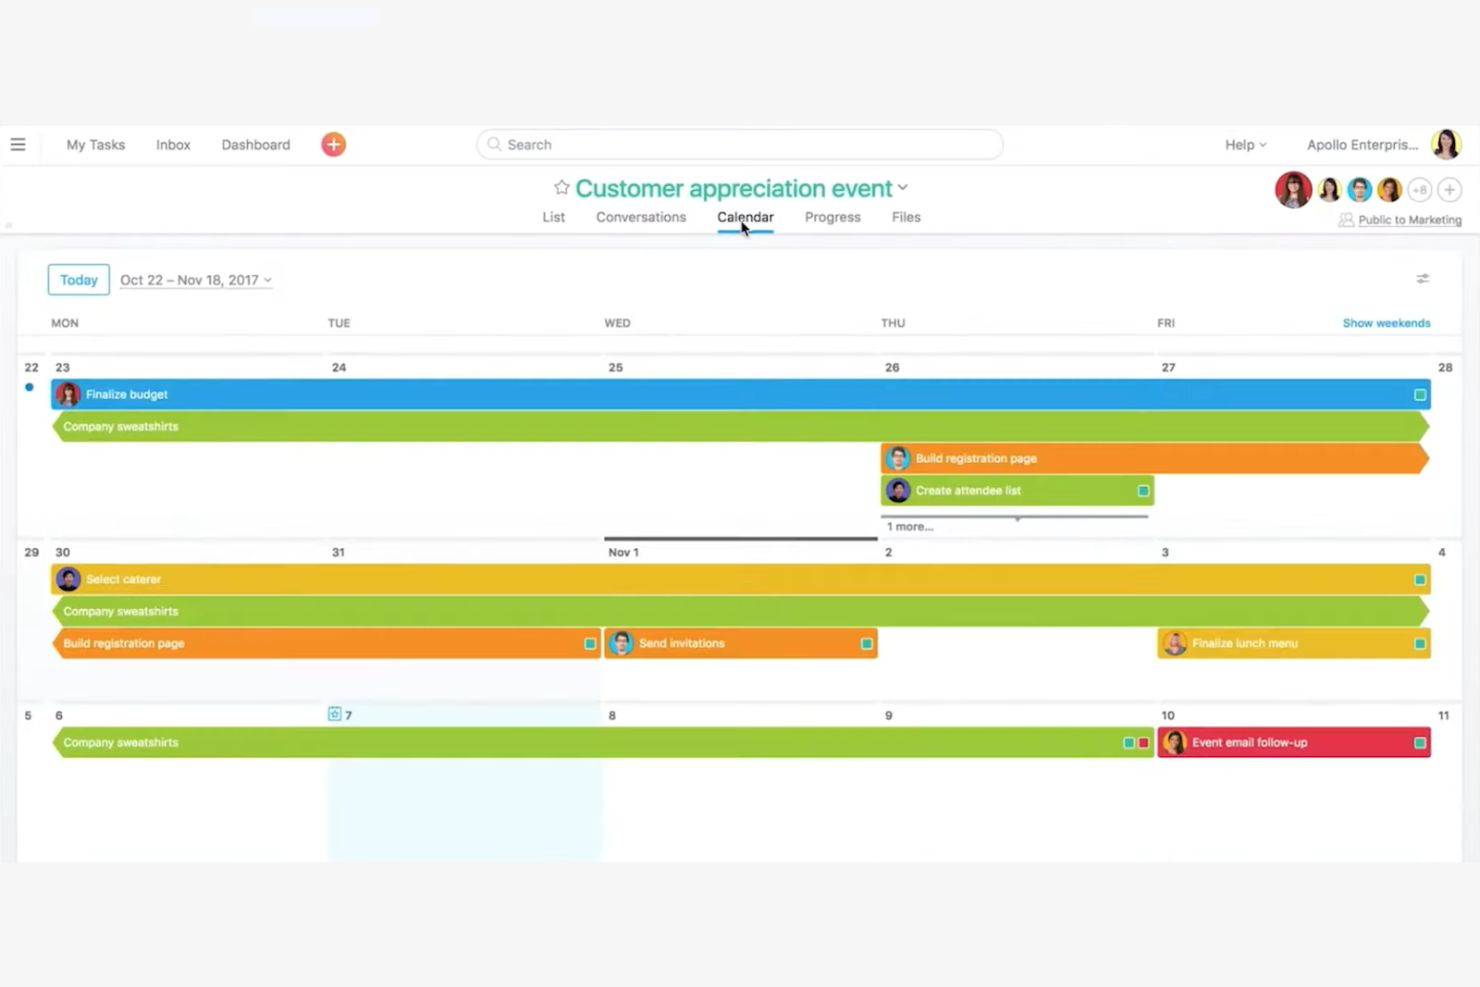The image size is (1480, 987).
Task: Open the calendar filter options icon
Action: 1423,279
